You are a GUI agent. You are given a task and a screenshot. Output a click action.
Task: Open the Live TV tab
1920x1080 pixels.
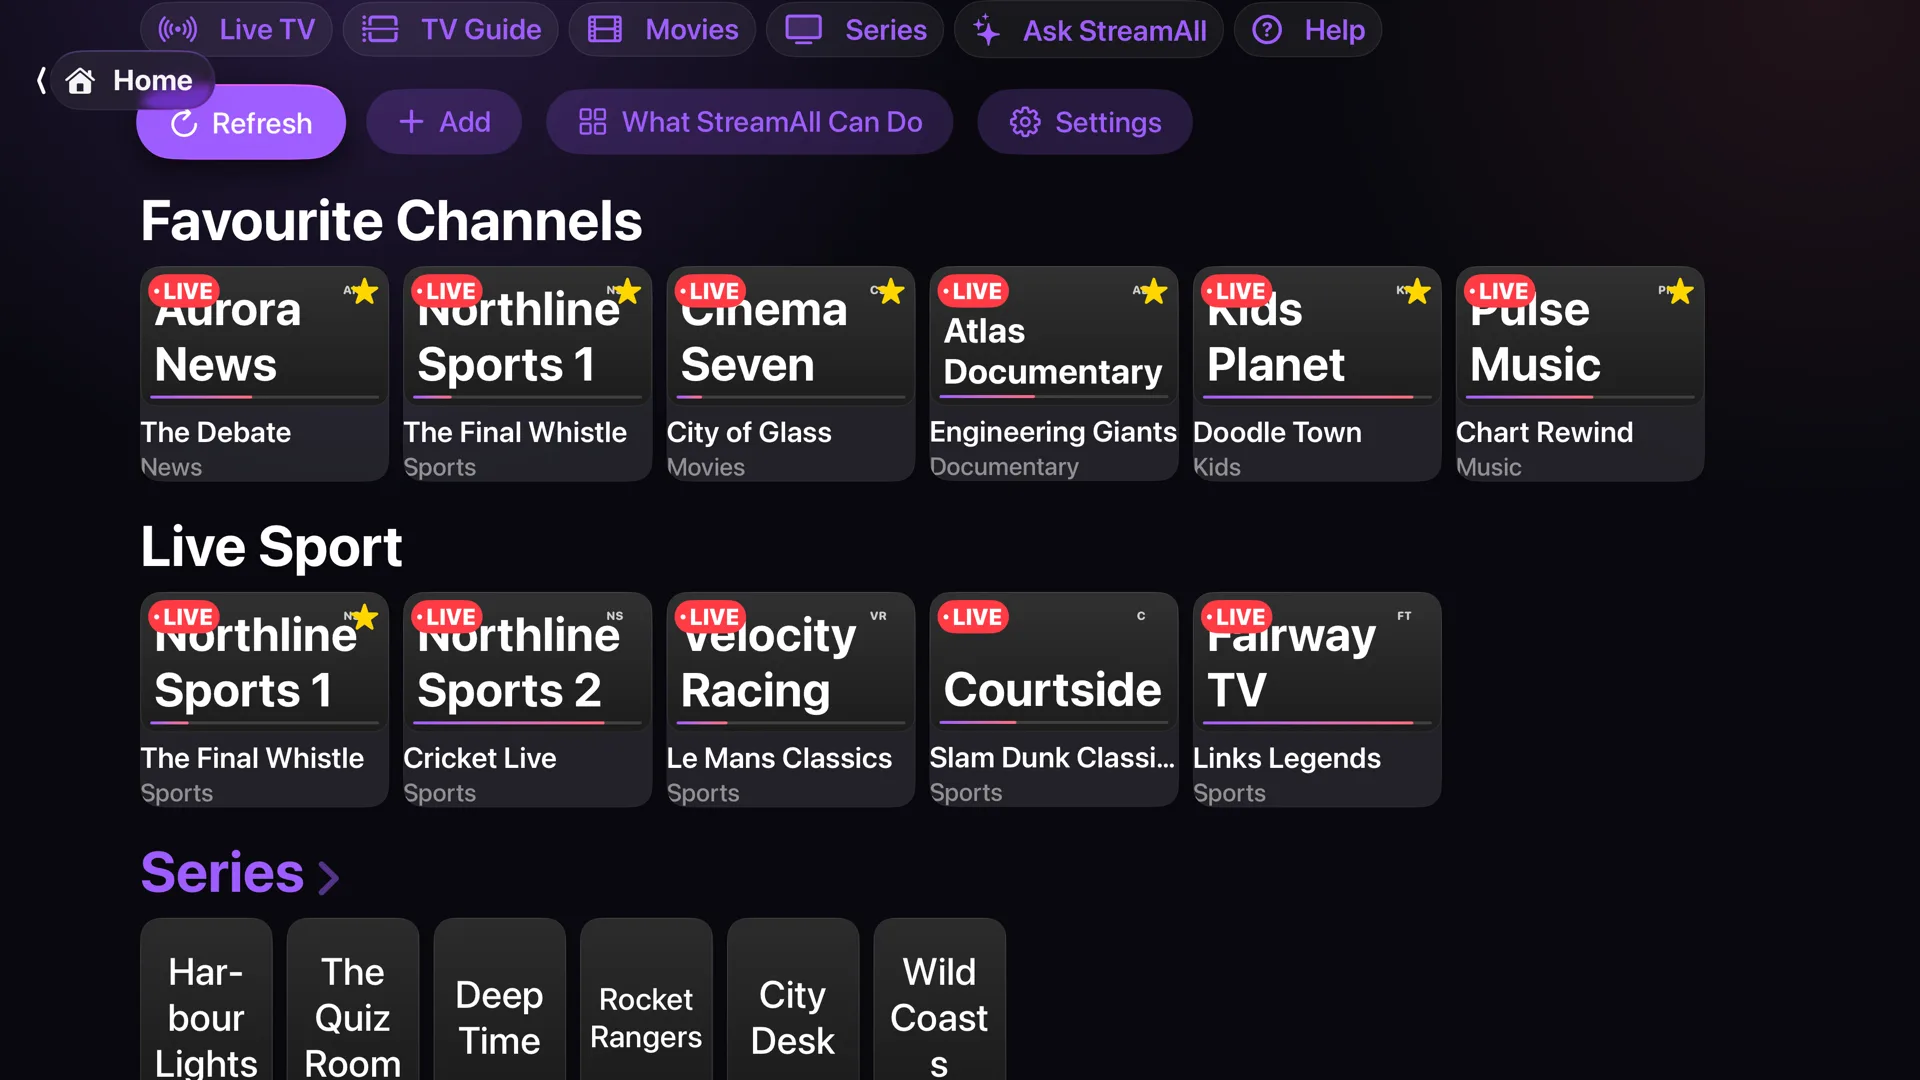237,30
